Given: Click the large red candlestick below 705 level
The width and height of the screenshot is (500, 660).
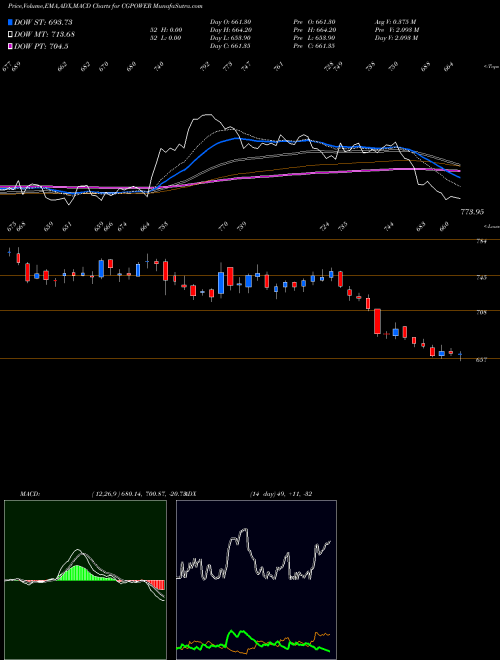Looking at the screenshot, I should coord(378,322).
